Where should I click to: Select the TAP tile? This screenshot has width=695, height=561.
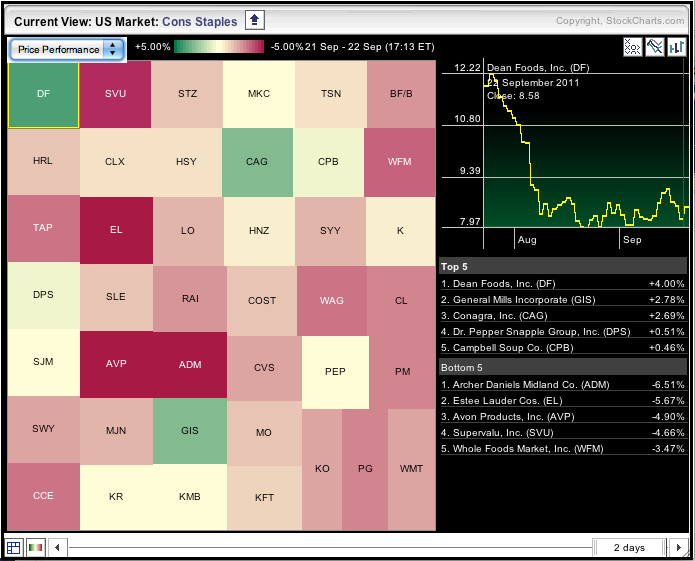click(x=43, y=228)
